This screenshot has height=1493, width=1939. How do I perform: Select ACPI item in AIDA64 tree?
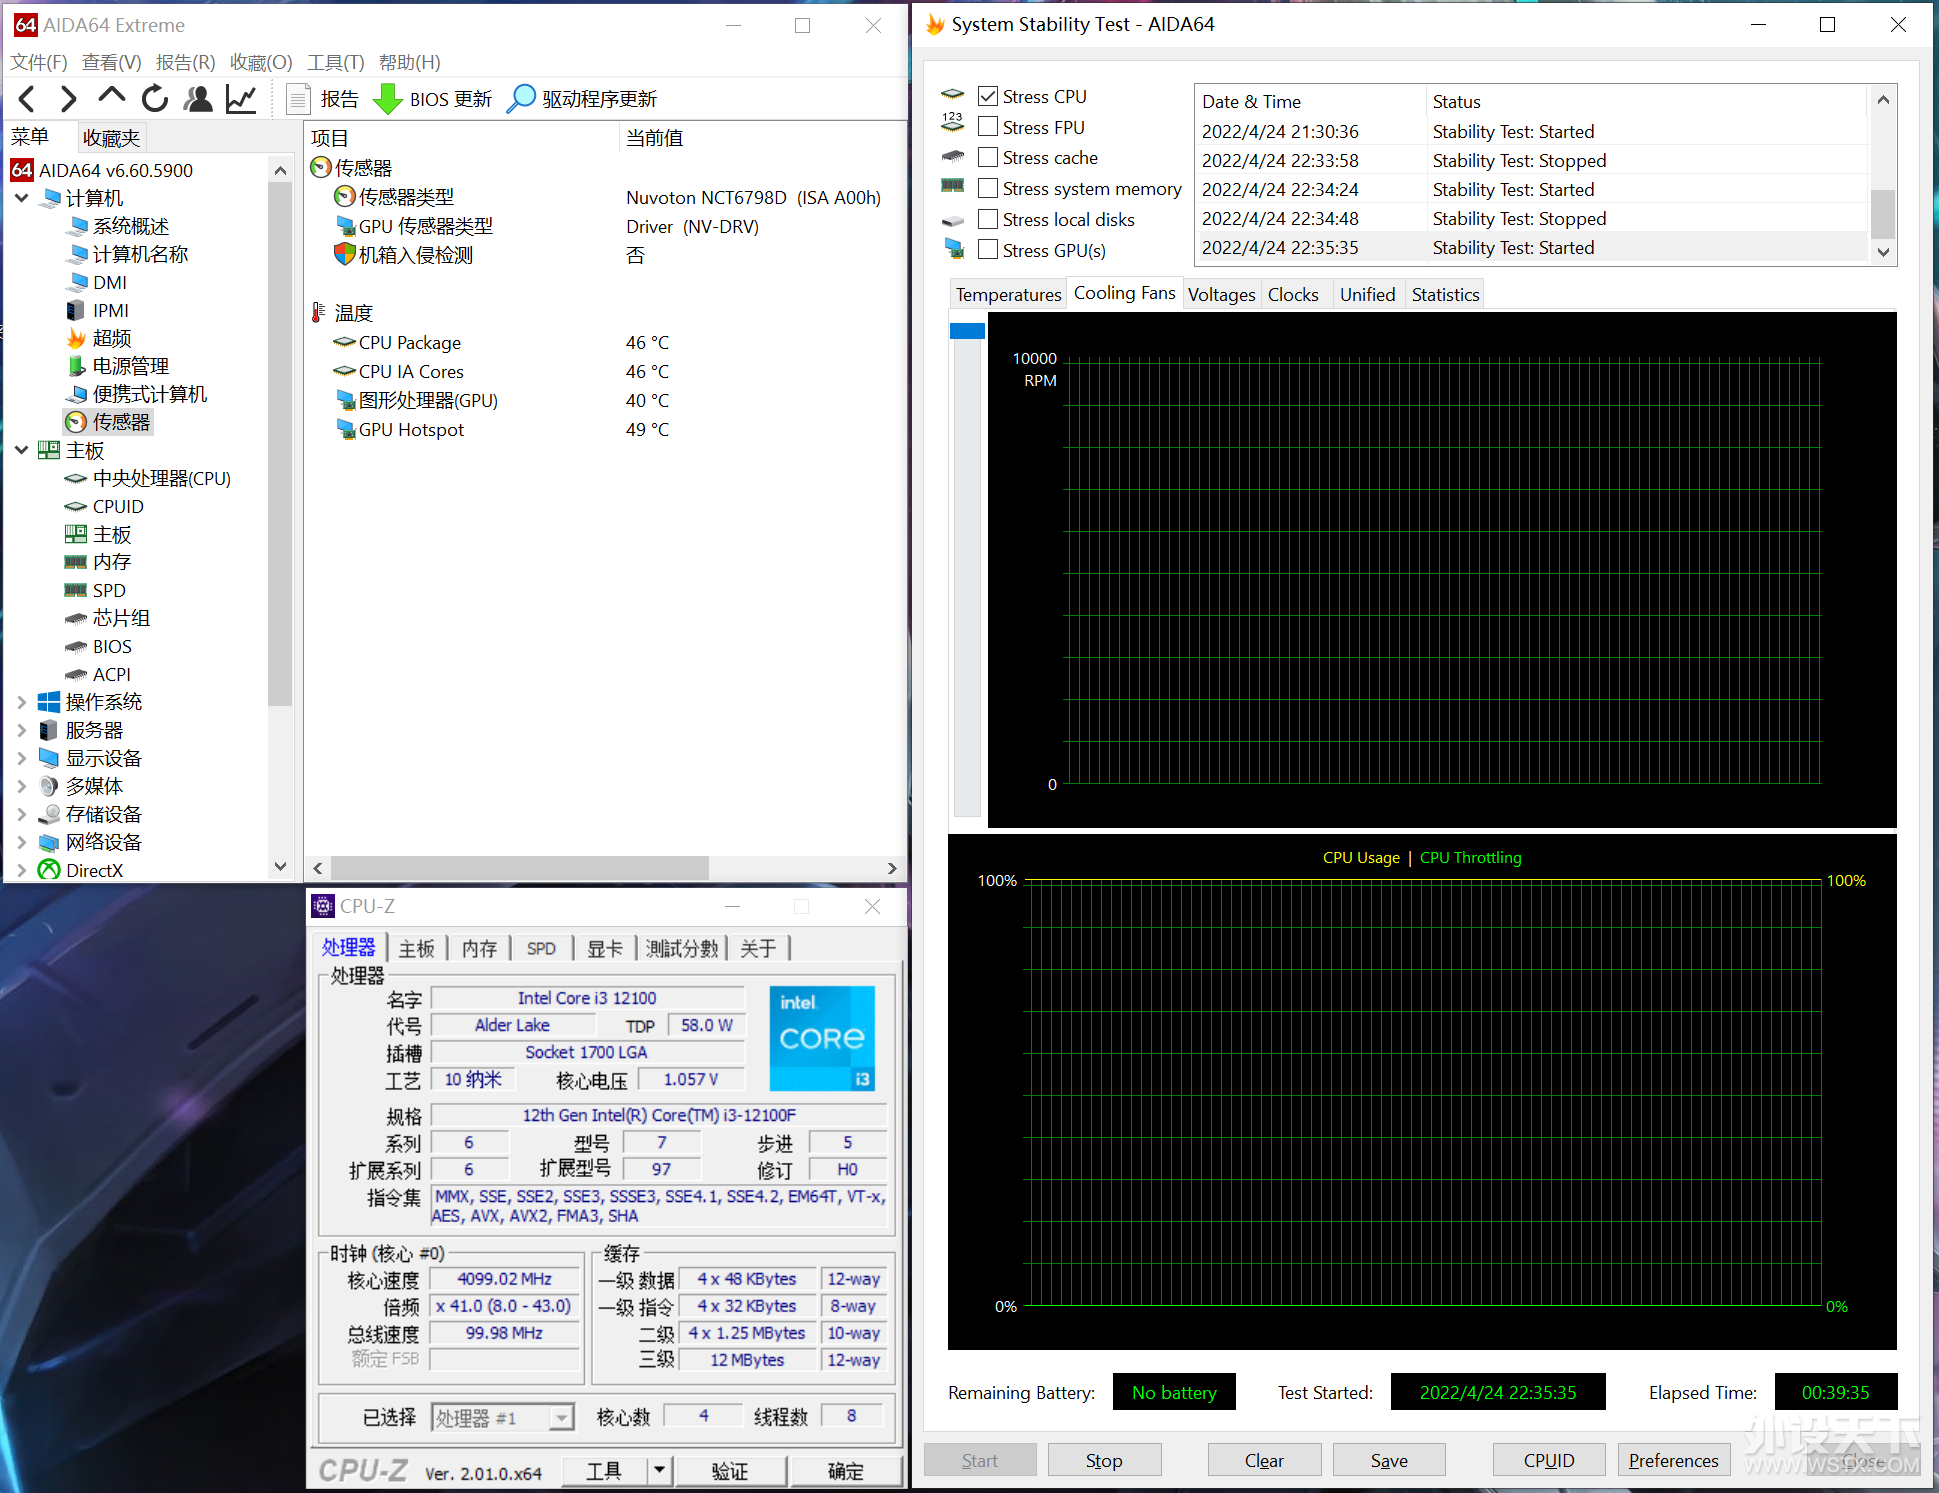[x=98, y=674]
